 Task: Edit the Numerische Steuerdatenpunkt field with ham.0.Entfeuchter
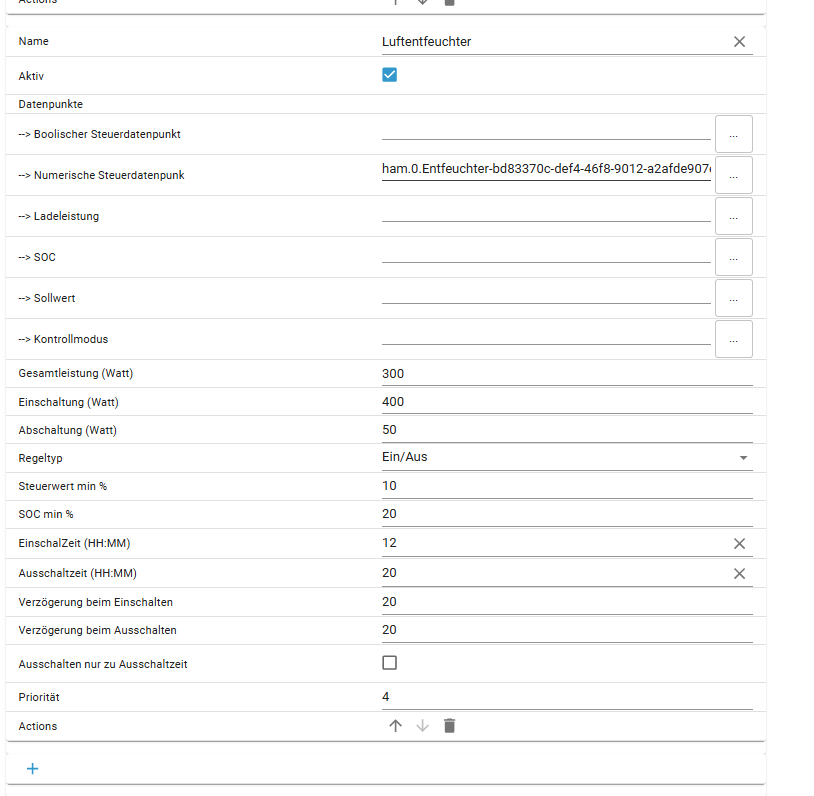click(x=546, y=169)
